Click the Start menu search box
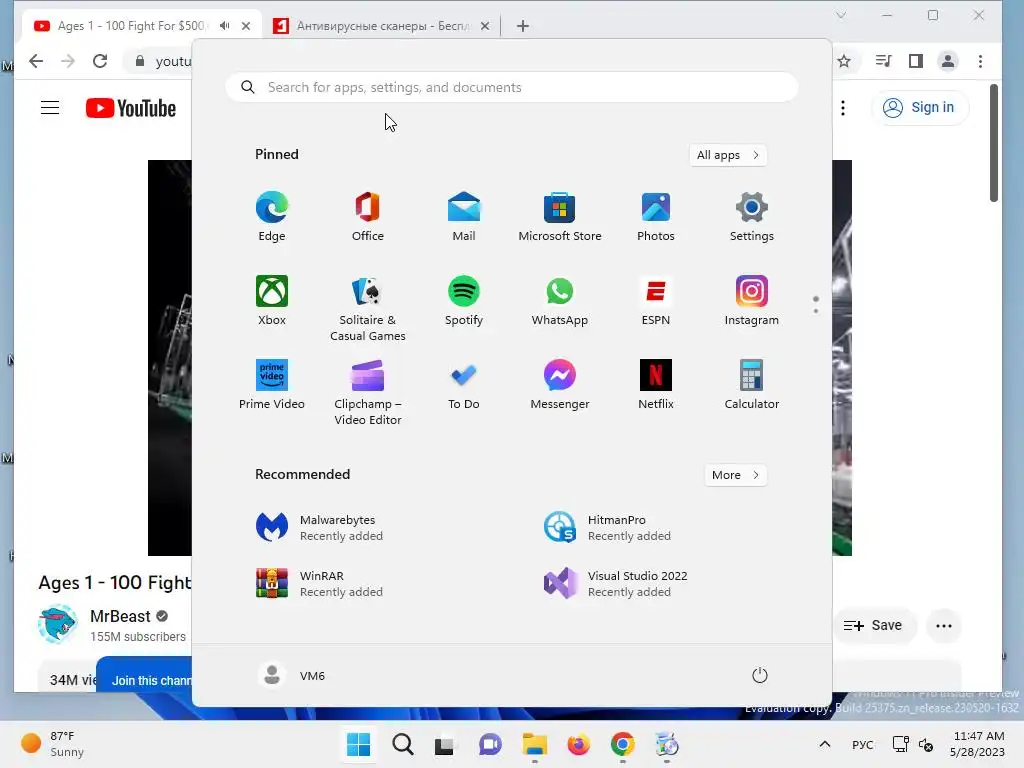The width and height of the screenshot is (1024, 768). 512,87
